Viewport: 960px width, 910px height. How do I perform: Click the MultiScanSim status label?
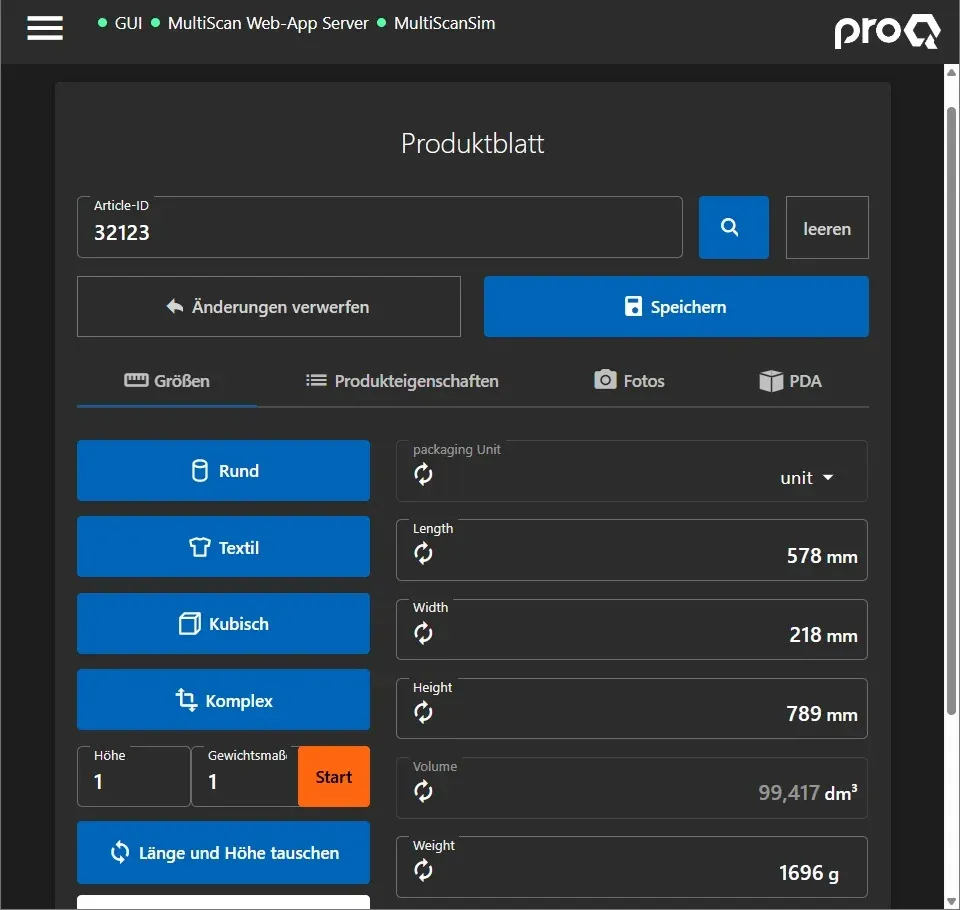coord(444,23)
